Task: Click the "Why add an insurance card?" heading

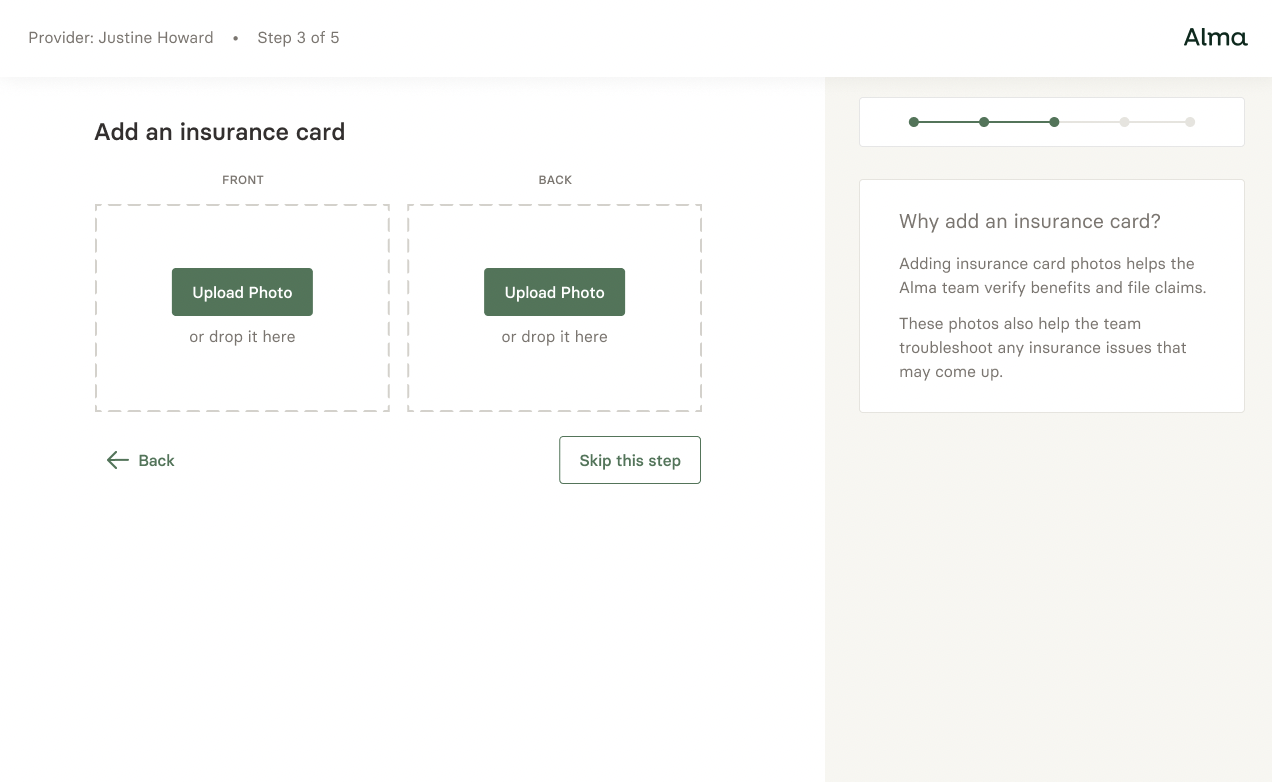Action: 1029,221
